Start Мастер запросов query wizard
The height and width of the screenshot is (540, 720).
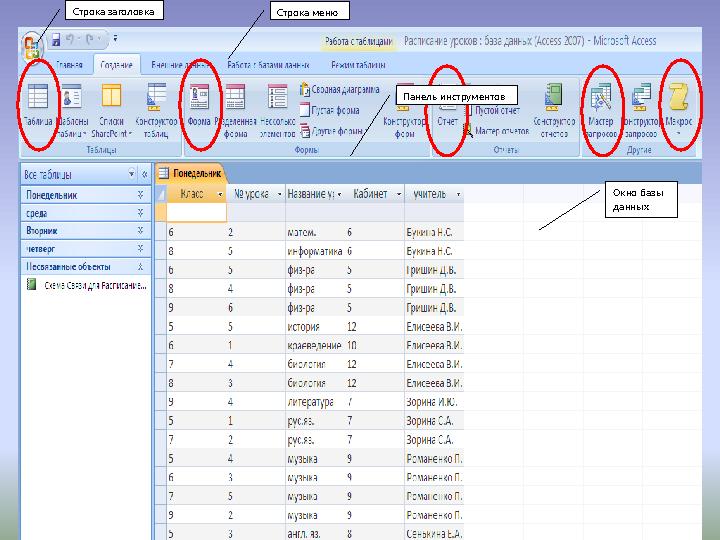[600, 110]
